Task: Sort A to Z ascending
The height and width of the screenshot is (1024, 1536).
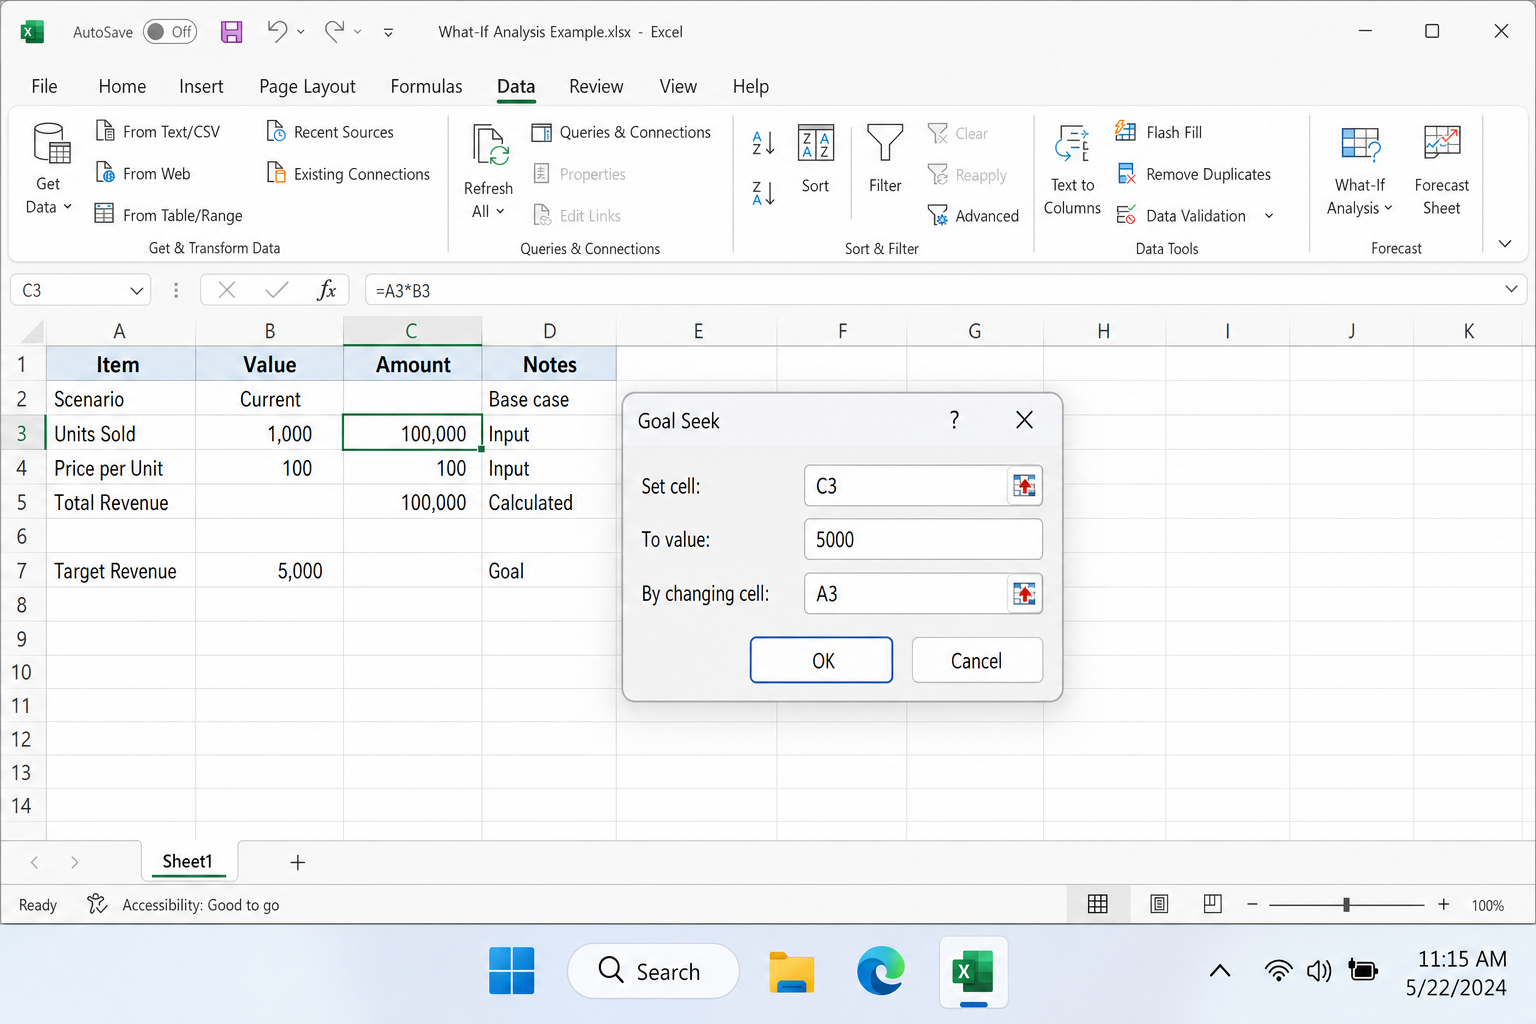Action: click(763, 143)
